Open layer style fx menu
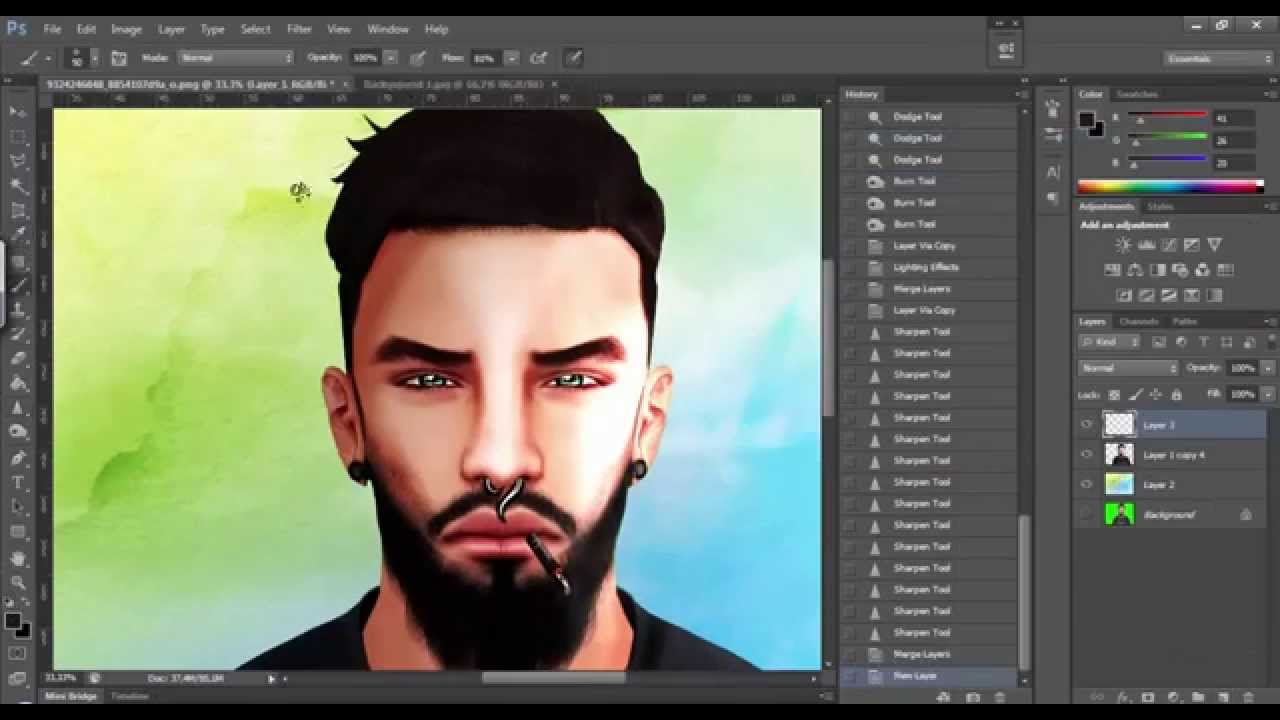This screenshot has height=720, width=1280. click(1123, 697)
